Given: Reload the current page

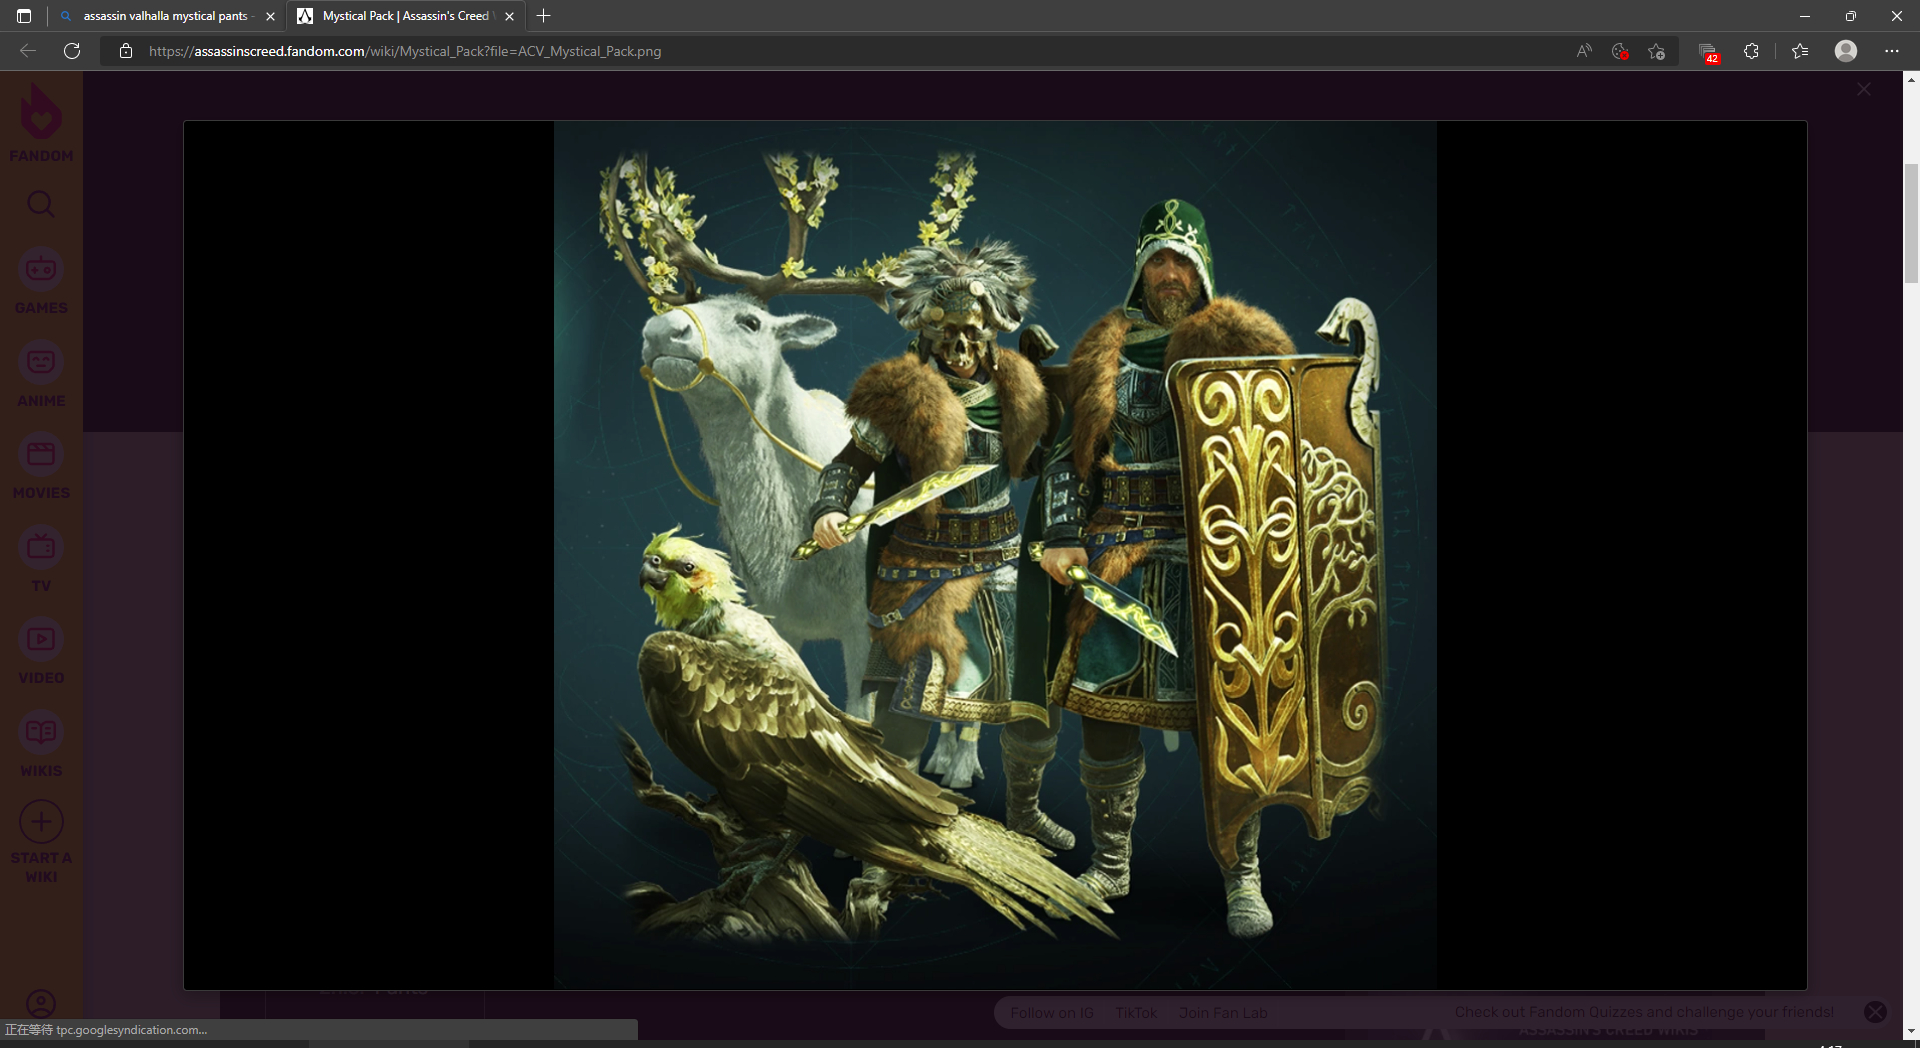Looking at the screenshot, I should 72,51.
